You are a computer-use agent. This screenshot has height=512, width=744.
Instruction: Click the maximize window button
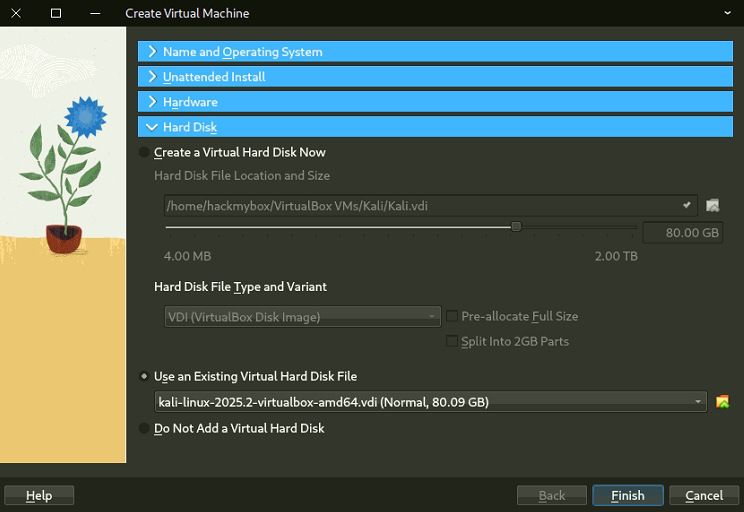click(x=56, y=14)
